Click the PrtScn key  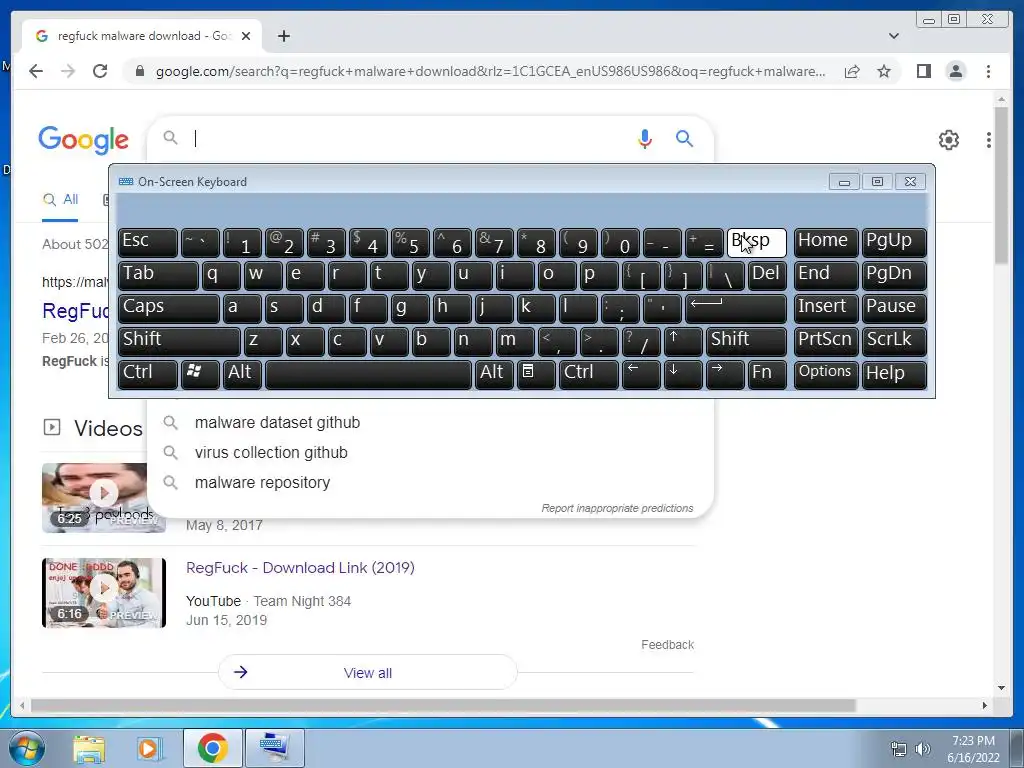[x=826, y=341]
